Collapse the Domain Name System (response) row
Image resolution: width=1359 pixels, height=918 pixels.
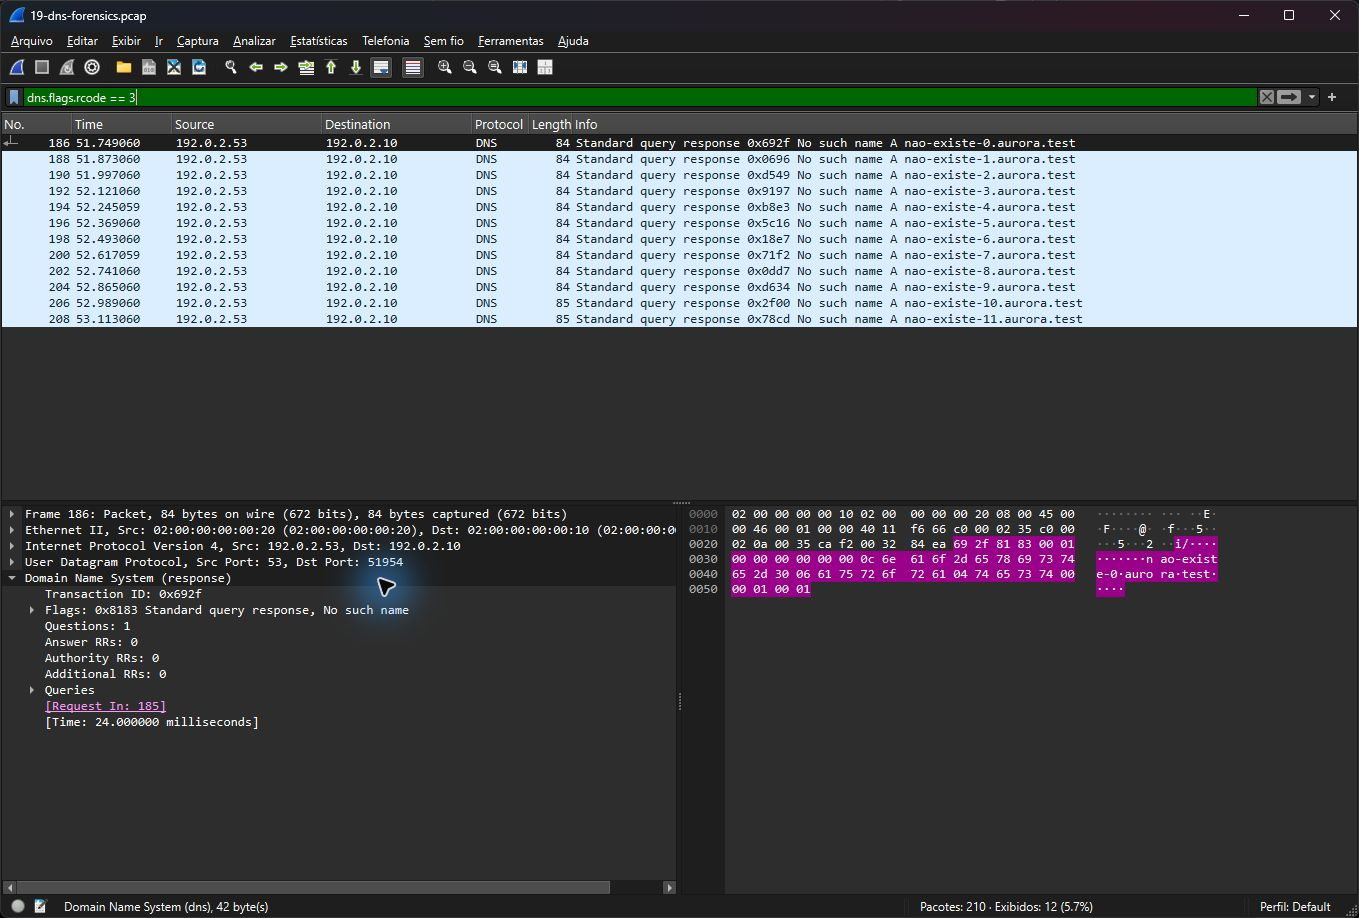[12, 578]
